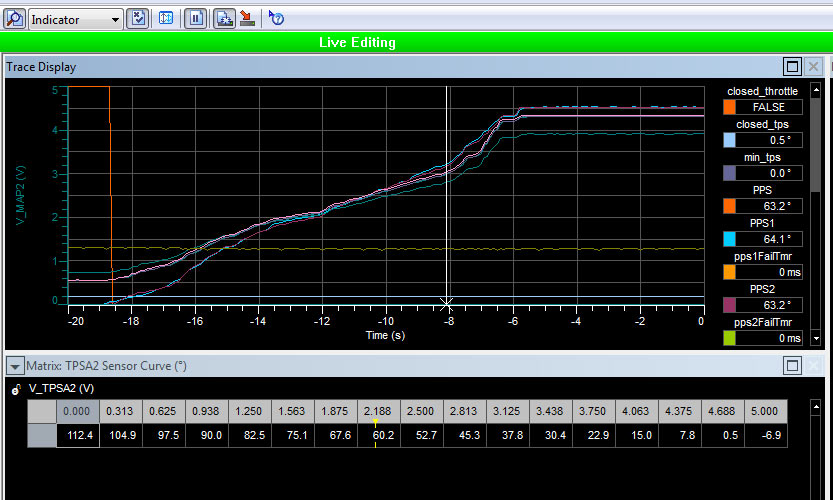Select the 67.6 table cell

pyautogui.click(x=336, y=435)
